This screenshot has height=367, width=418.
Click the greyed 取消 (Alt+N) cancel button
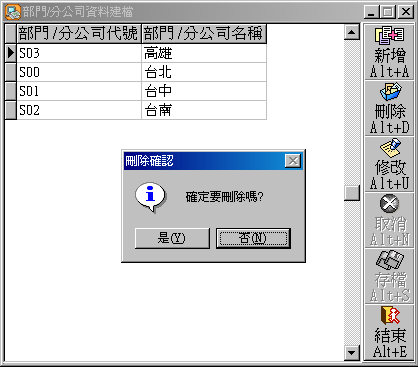click(x=389, y=220)
